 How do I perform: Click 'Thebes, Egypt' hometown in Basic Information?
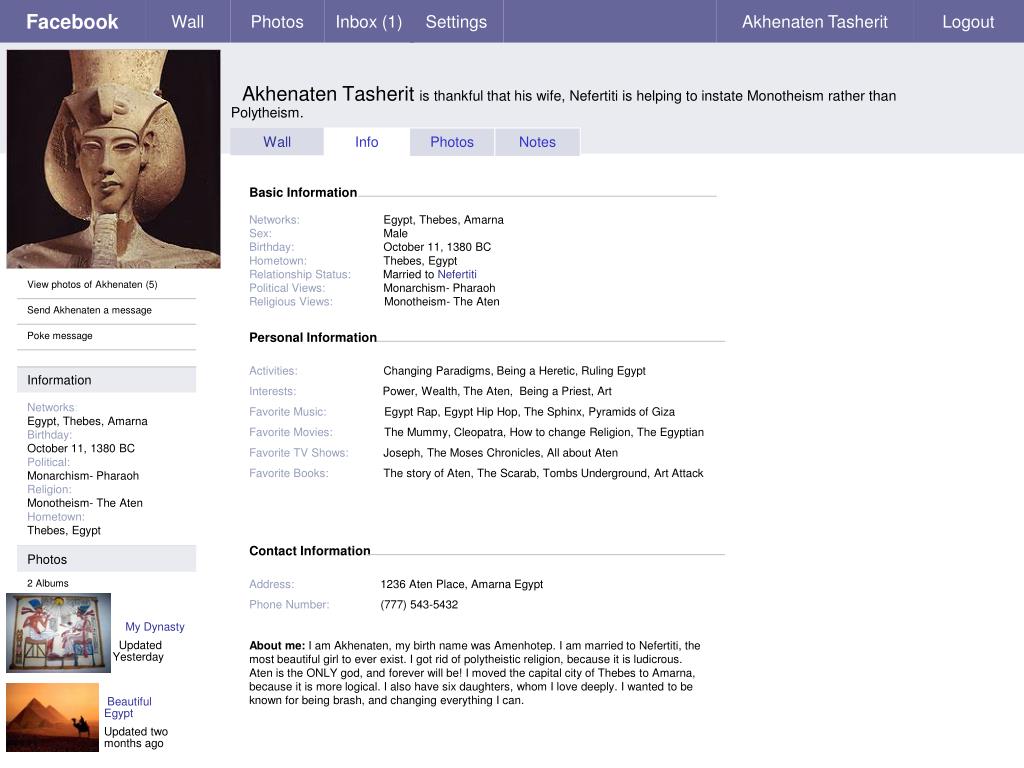tap(420, 261)
